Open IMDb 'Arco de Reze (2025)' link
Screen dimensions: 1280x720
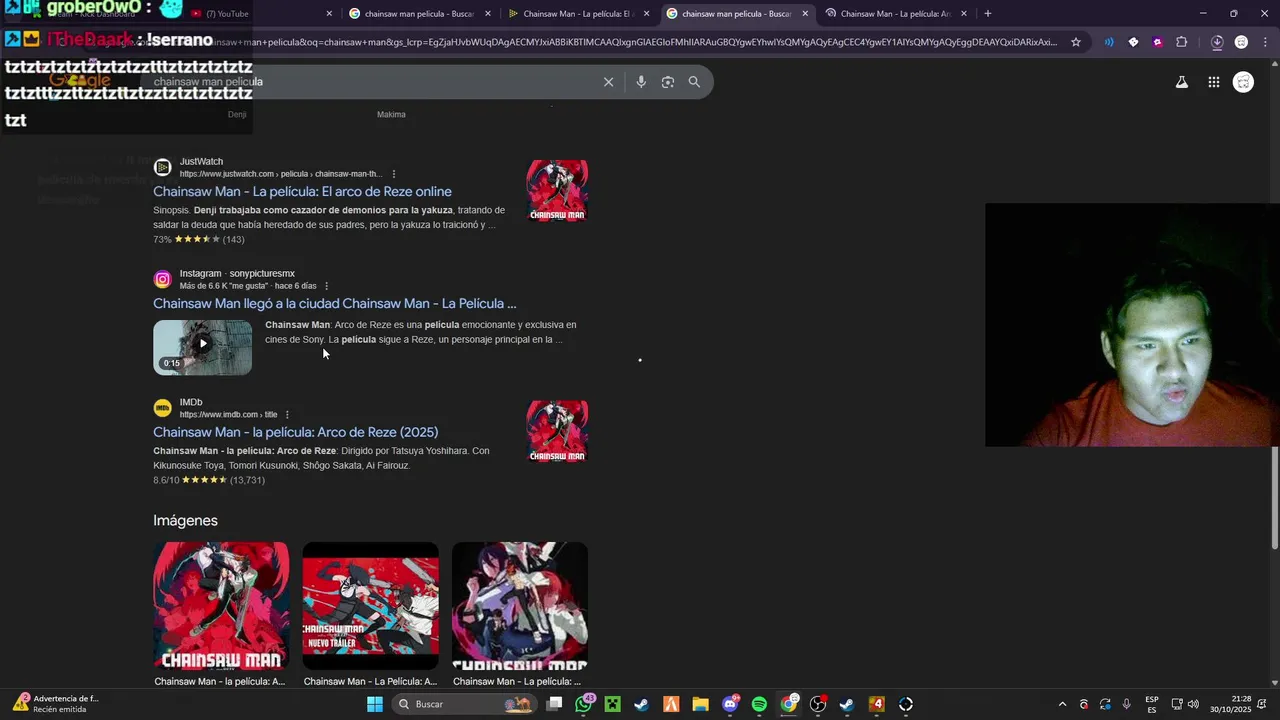pyautogui.click(x=295, y=433)
